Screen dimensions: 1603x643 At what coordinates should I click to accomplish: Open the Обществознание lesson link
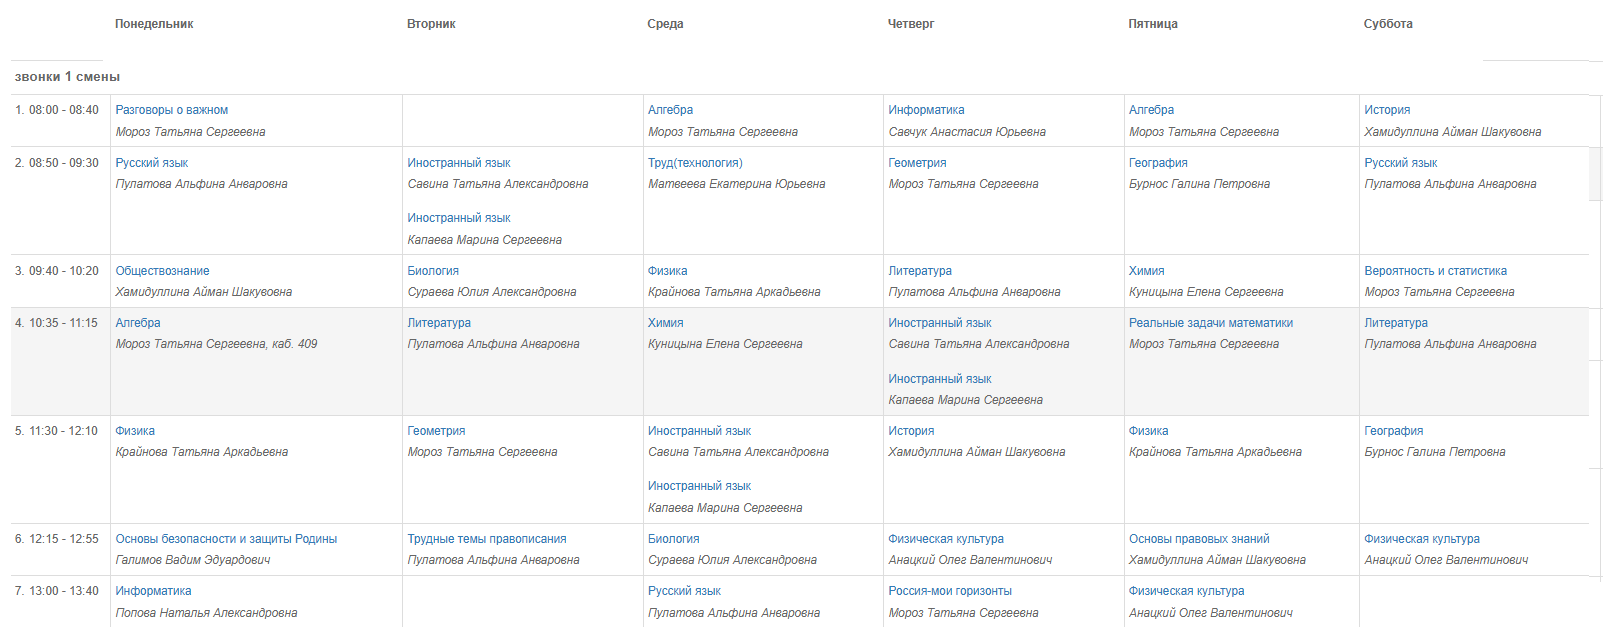point(162,271)
